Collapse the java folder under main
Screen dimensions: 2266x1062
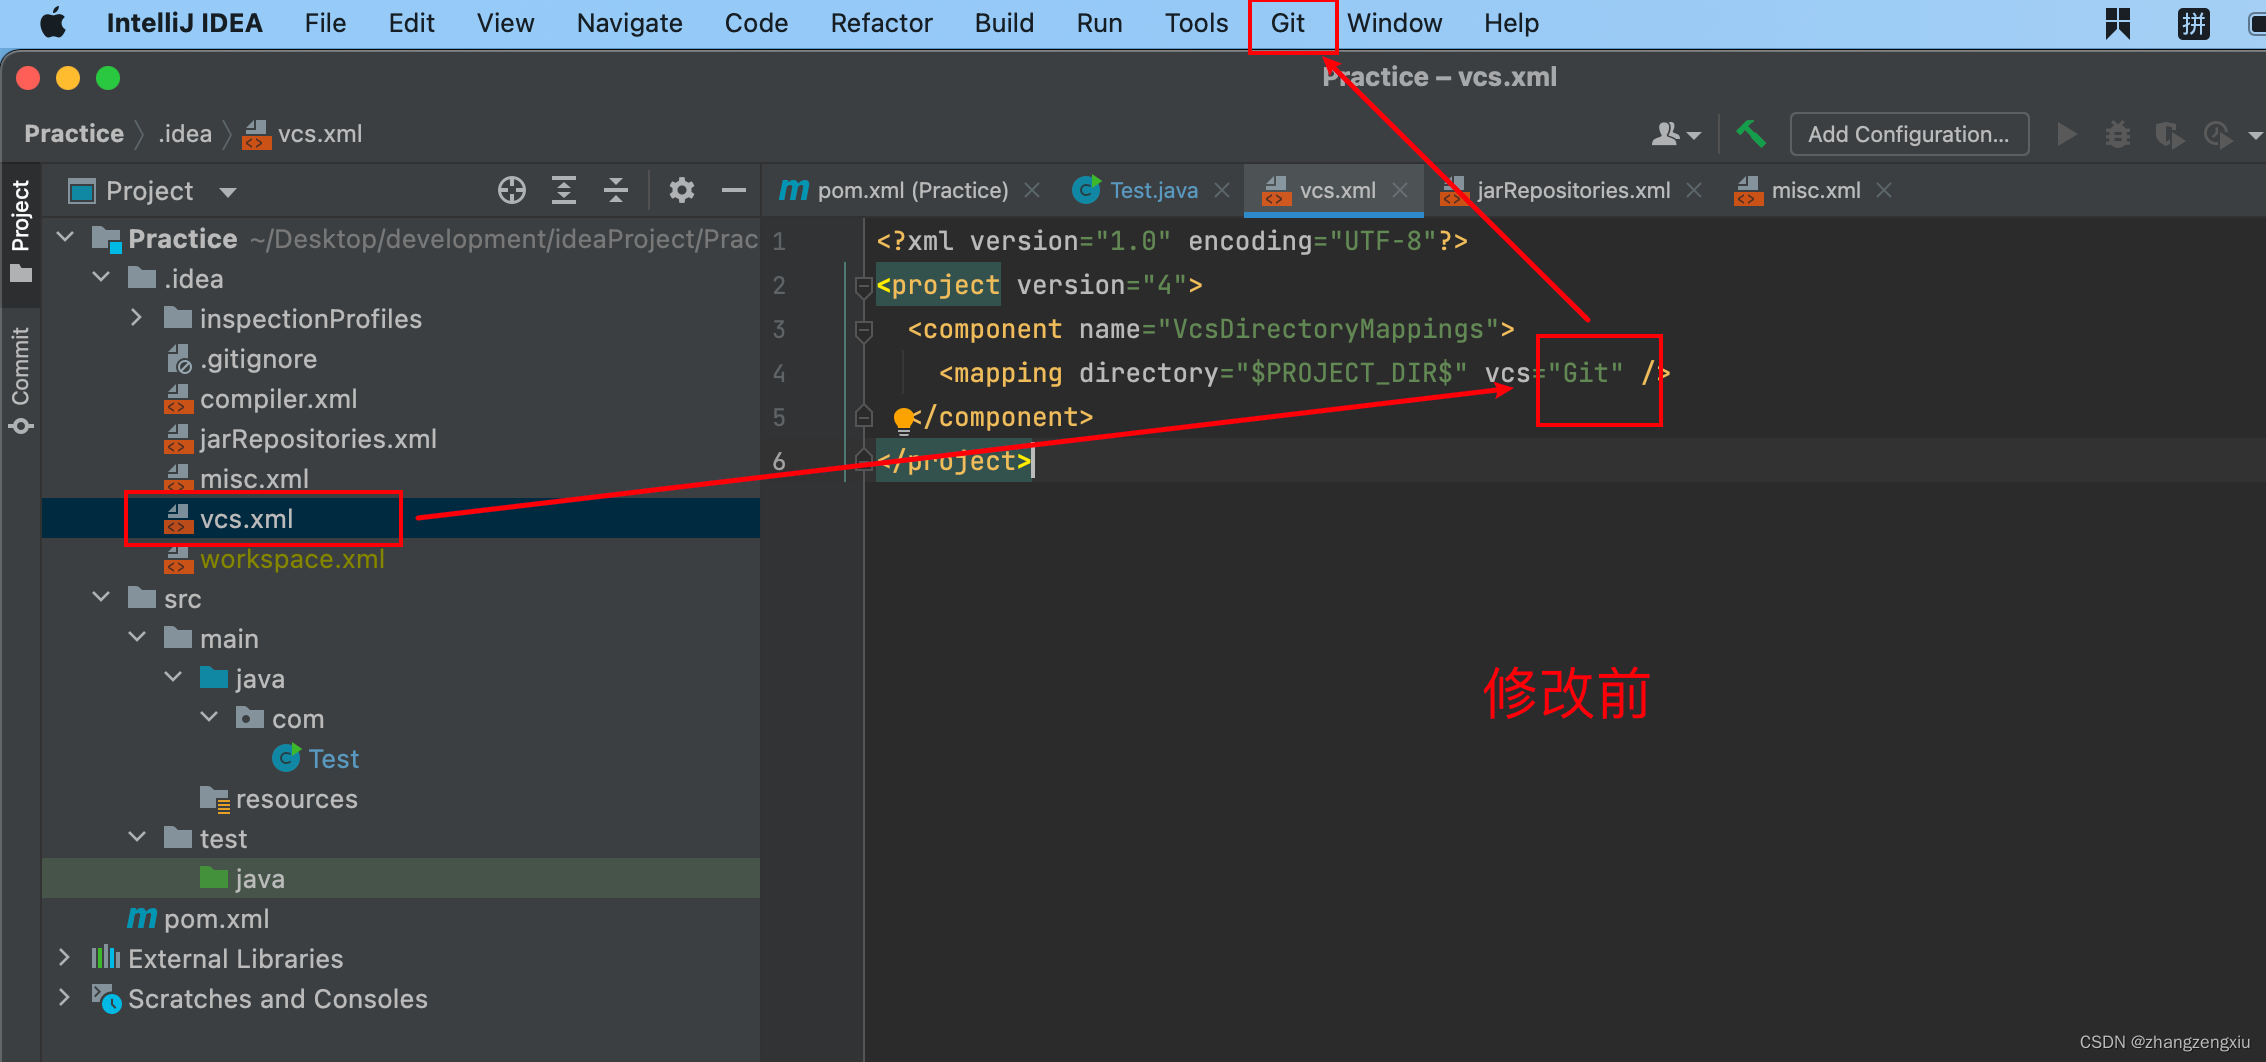[x=173, y=678]
